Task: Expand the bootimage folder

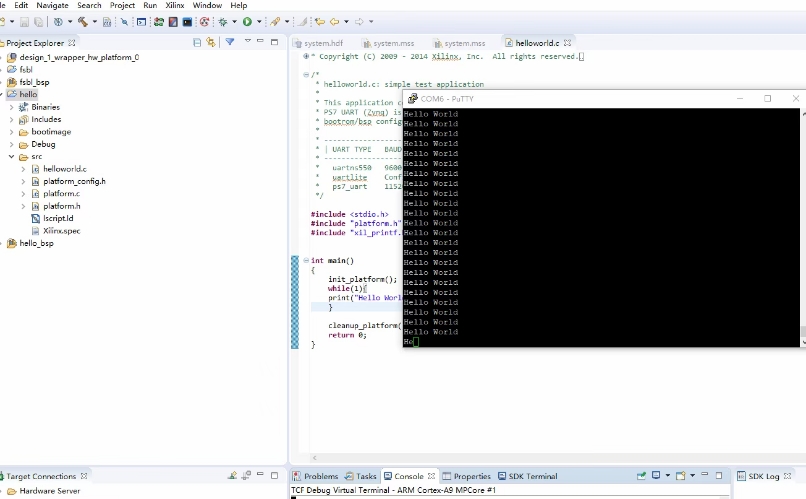Action: click(12, 132)
